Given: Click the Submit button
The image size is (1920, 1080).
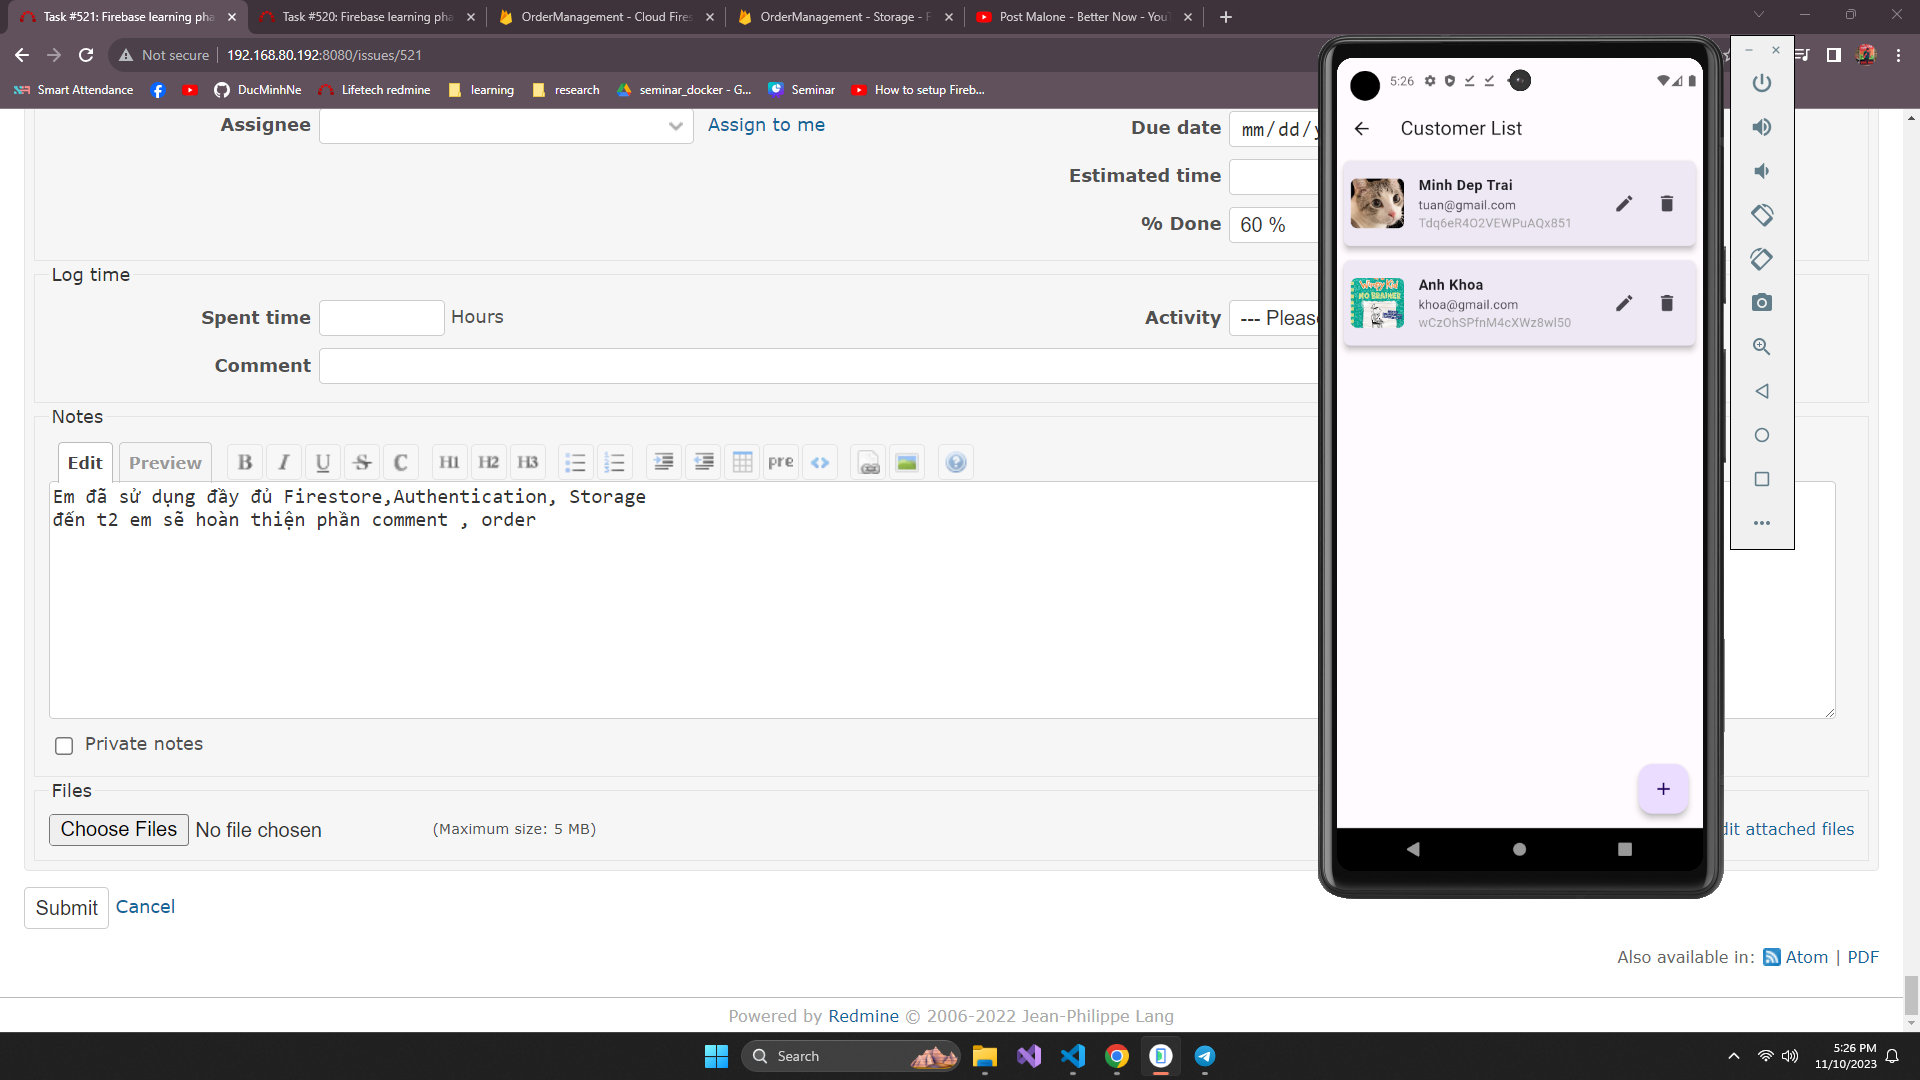Looking at the screenshot, I should (x=66, y=908).
